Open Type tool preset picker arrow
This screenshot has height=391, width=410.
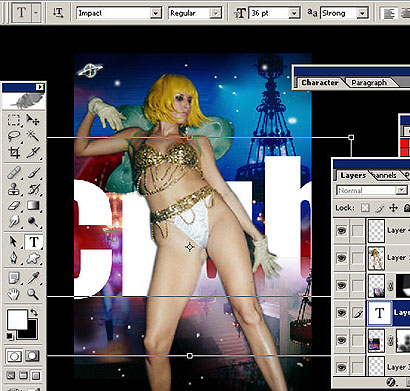click(x=36, y=13)
